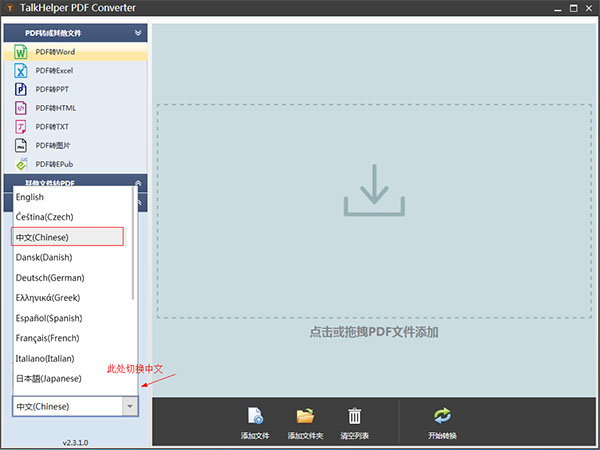Click the PDF转HTML text label
Image resolution: width=600 pixels, height=450 pixels.
tap(55, 108)
